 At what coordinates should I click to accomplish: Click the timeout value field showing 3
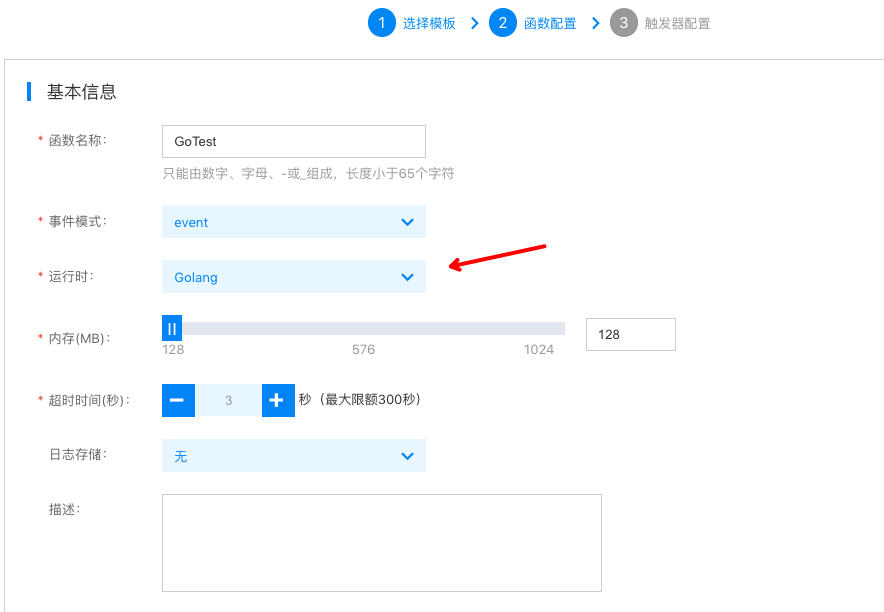[x=228, y=400]
